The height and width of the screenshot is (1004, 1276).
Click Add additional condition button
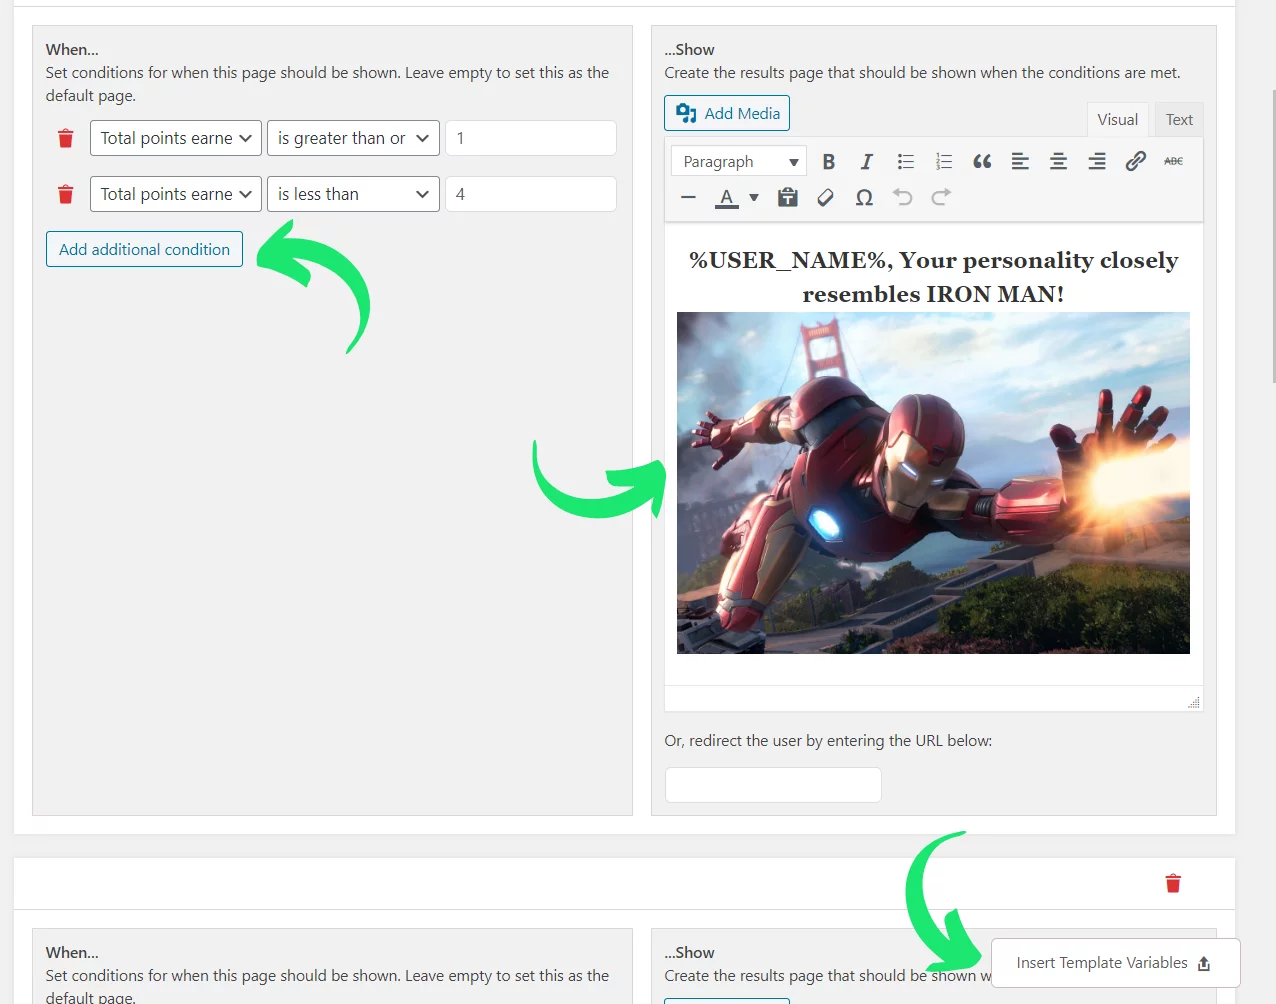tap(144, 249)
